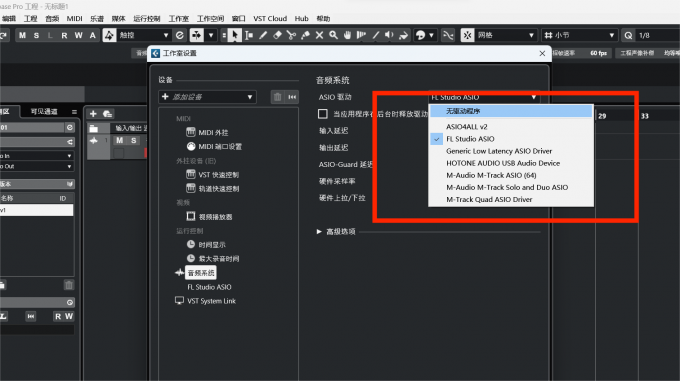Click the input/output folder track icon
680x381 pixels.
tap(93, 128)
